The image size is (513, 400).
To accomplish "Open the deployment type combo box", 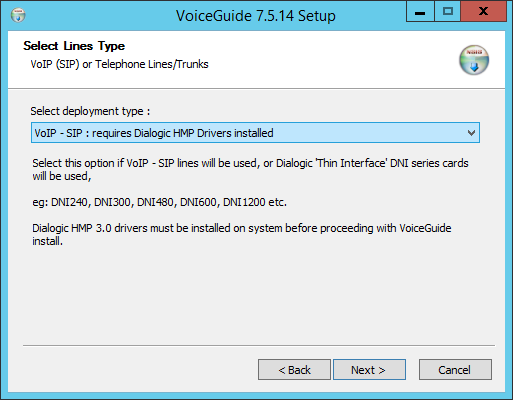I will (255, 133).
